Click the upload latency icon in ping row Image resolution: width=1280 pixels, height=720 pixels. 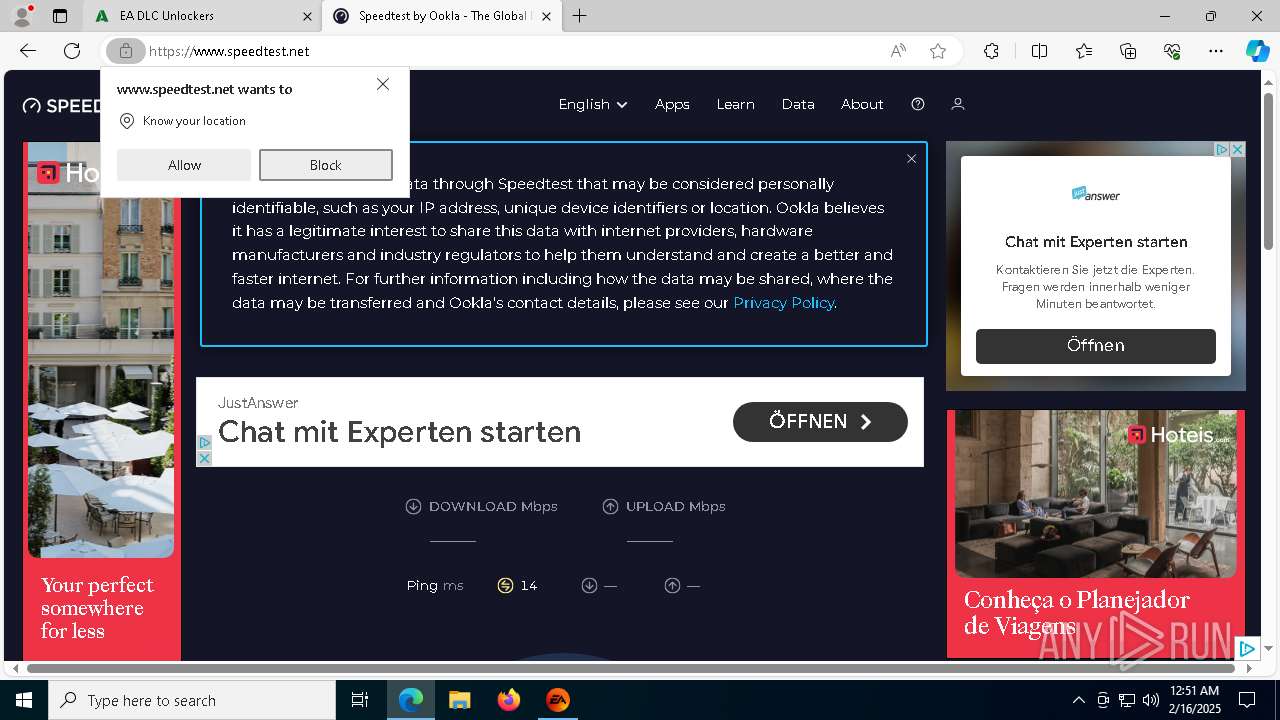point(672,586)
